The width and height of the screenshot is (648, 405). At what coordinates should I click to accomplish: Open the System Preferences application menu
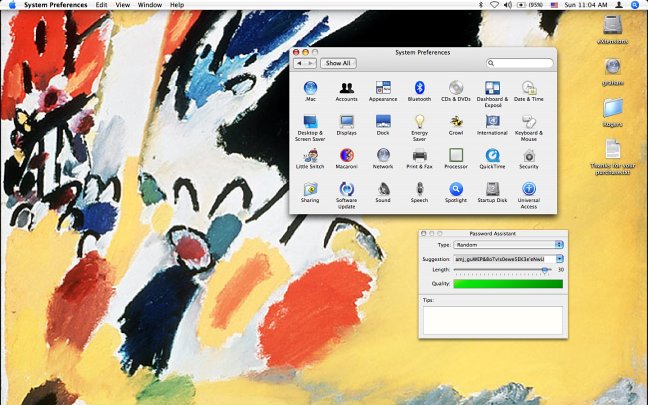click(56, 5)
